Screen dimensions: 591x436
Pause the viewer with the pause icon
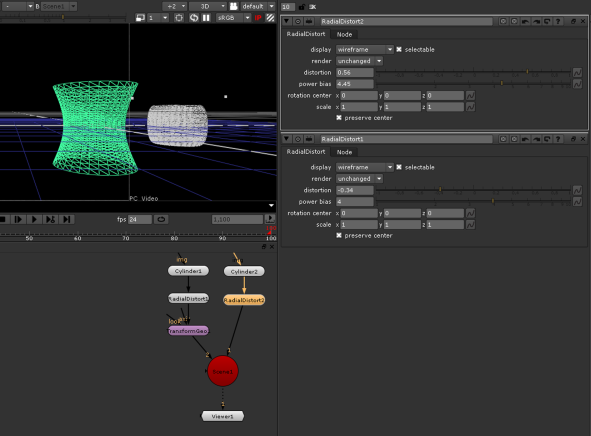(x=206, y=18)
